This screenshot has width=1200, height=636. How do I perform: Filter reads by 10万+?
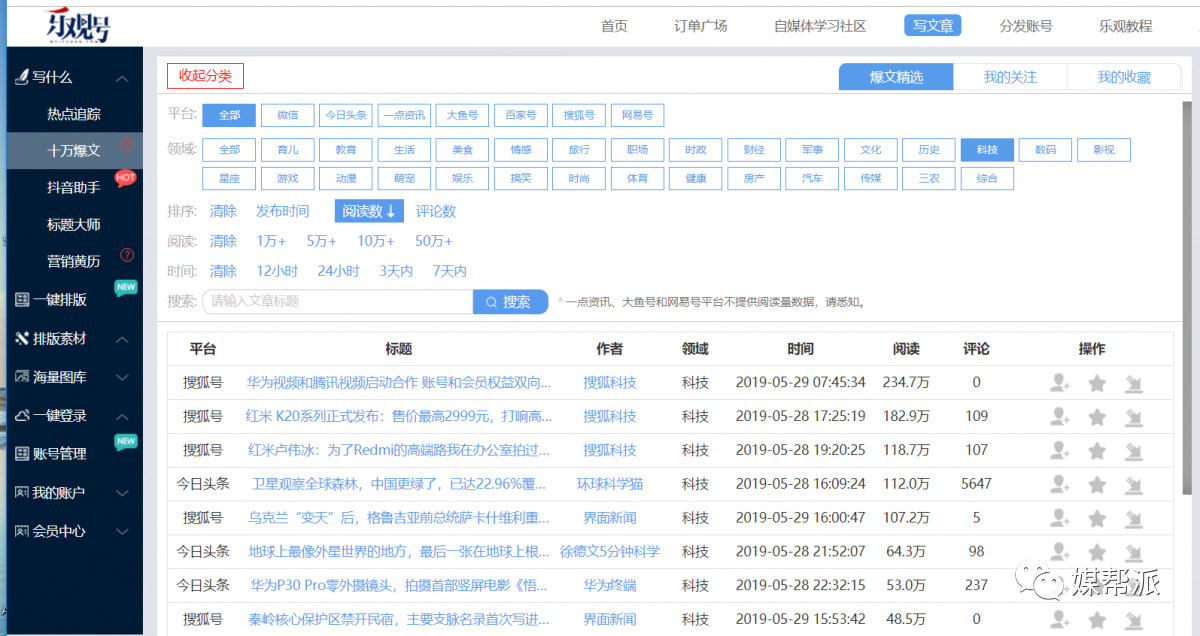pos(376,241)
